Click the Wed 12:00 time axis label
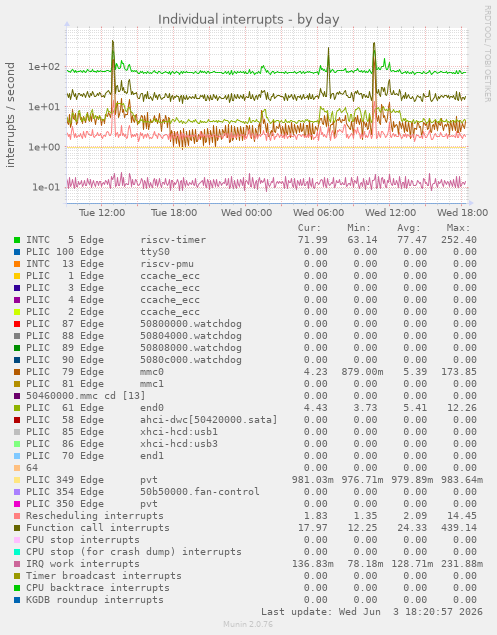 (x=390, y=213)
